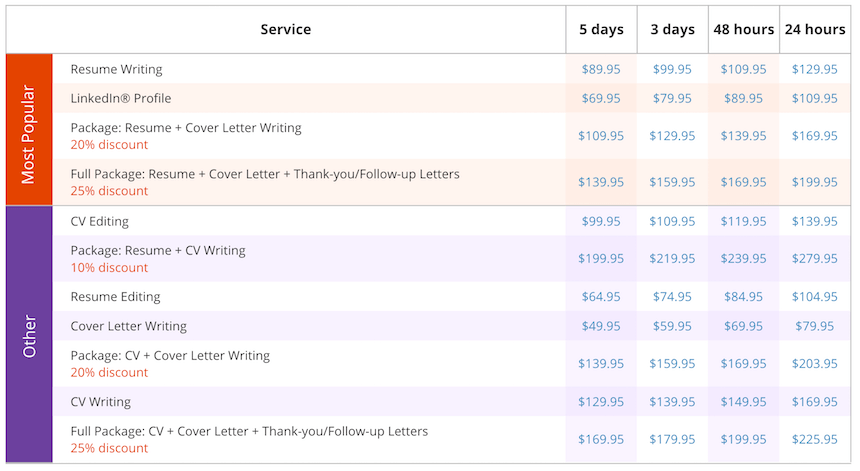The width and height of the screenshot is (860, 471).
Task: Click the 48 hours column header
Action: 743,30
